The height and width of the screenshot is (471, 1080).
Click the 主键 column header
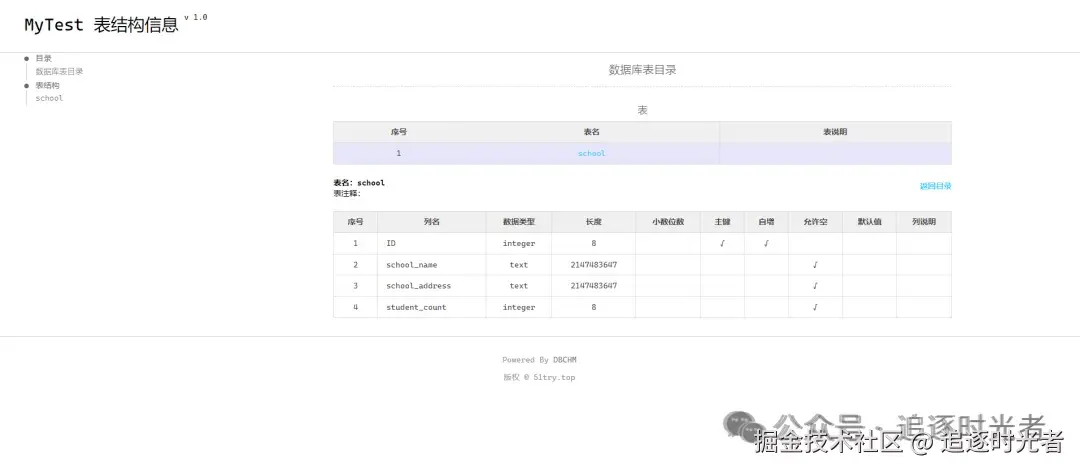(x=723, y=222)
